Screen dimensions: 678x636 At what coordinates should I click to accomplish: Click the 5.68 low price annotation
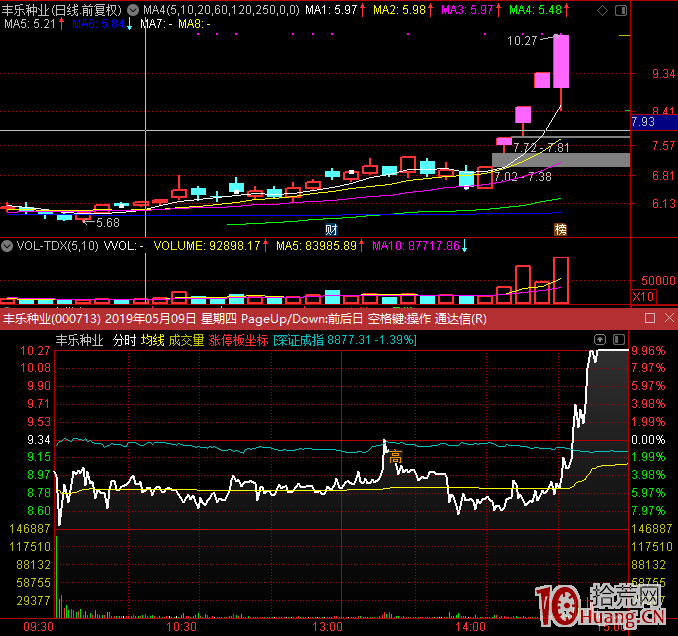pyautogui.click(x=108, y=223)
